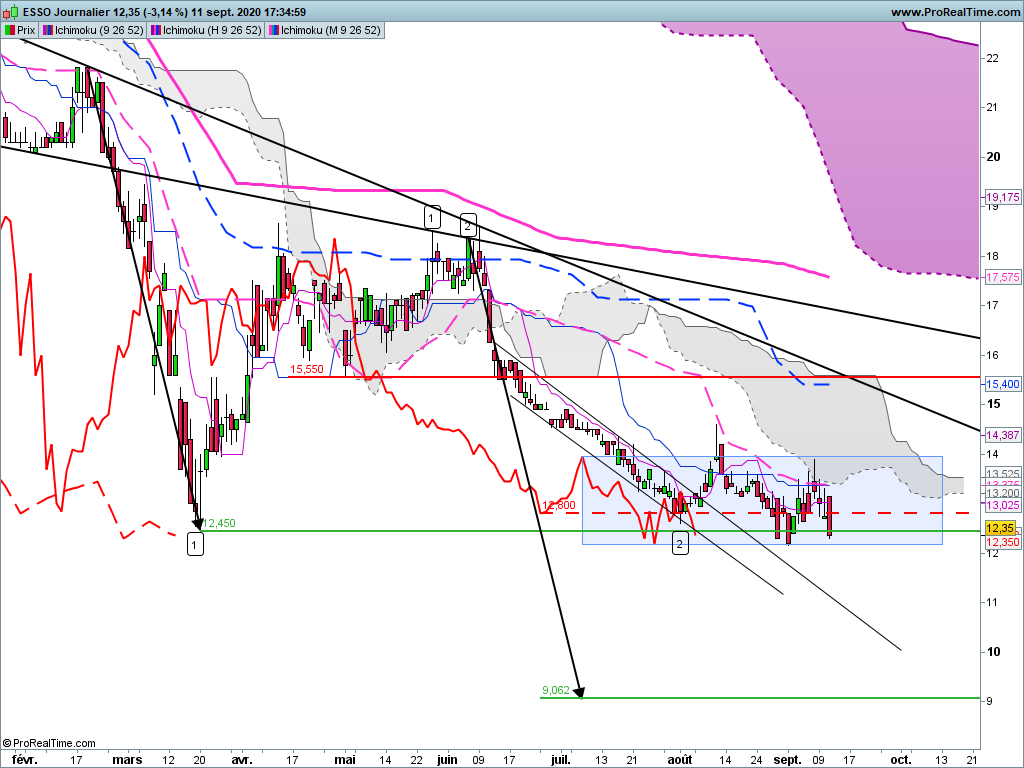The image size is (1024, 768).
Task: Click the juin label on time axis
Action: coord(447,760)
